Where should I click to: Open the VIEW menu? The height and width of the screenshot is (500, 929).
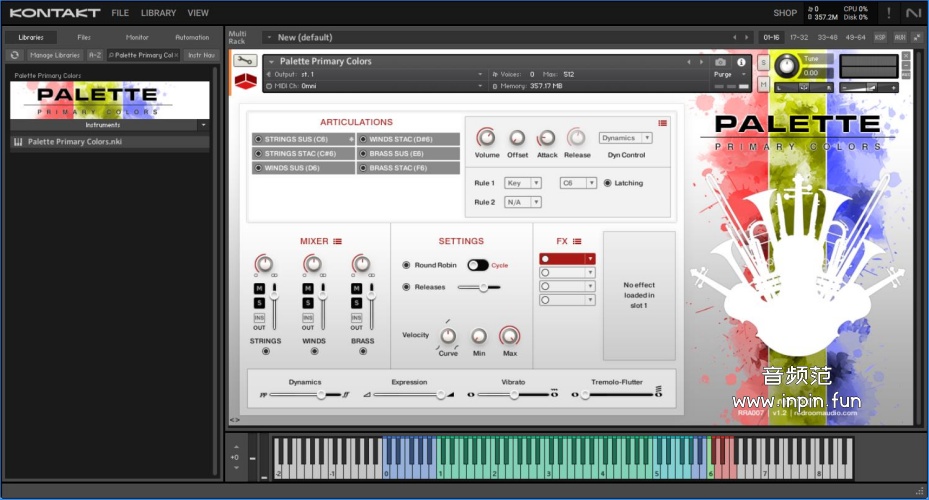[x=198, y=13]
